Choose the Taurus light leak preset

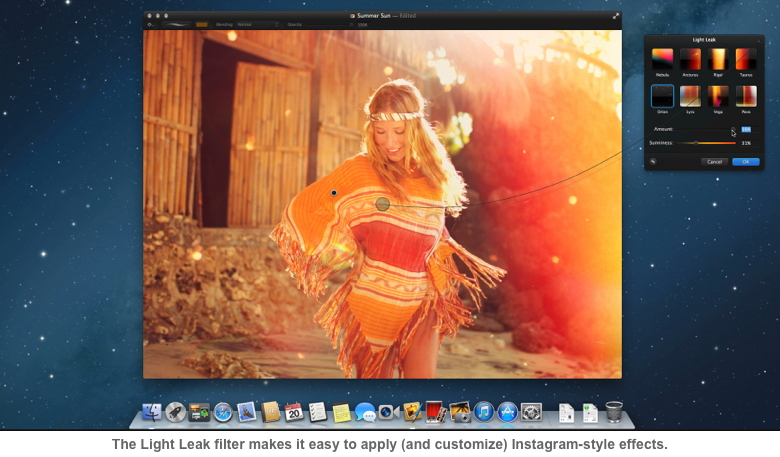[x=746, y=59]
